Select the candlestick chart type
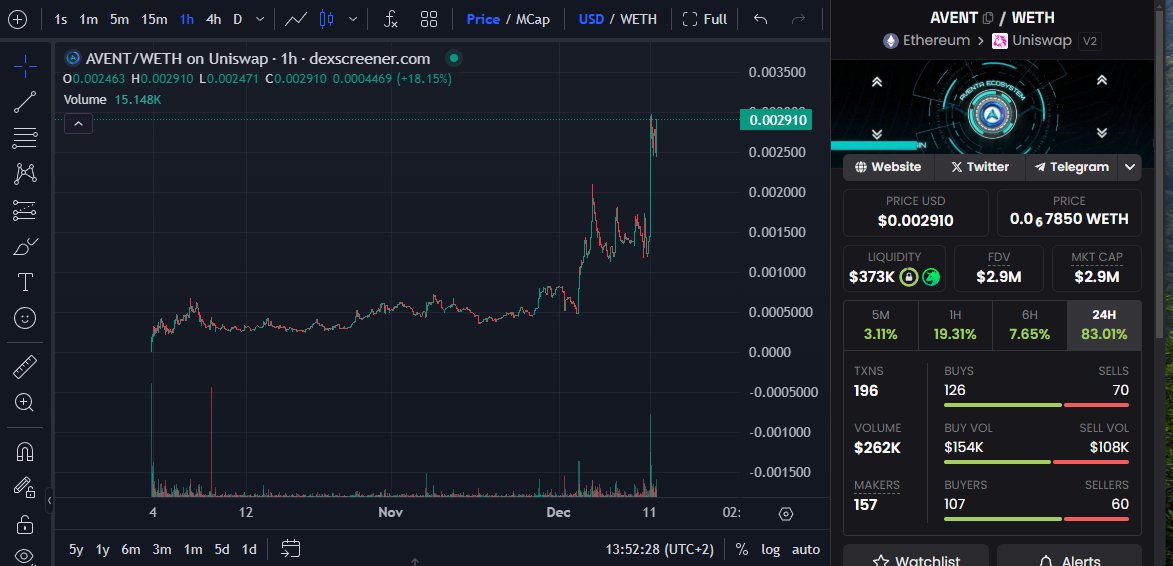 click(x=327, y=19)
